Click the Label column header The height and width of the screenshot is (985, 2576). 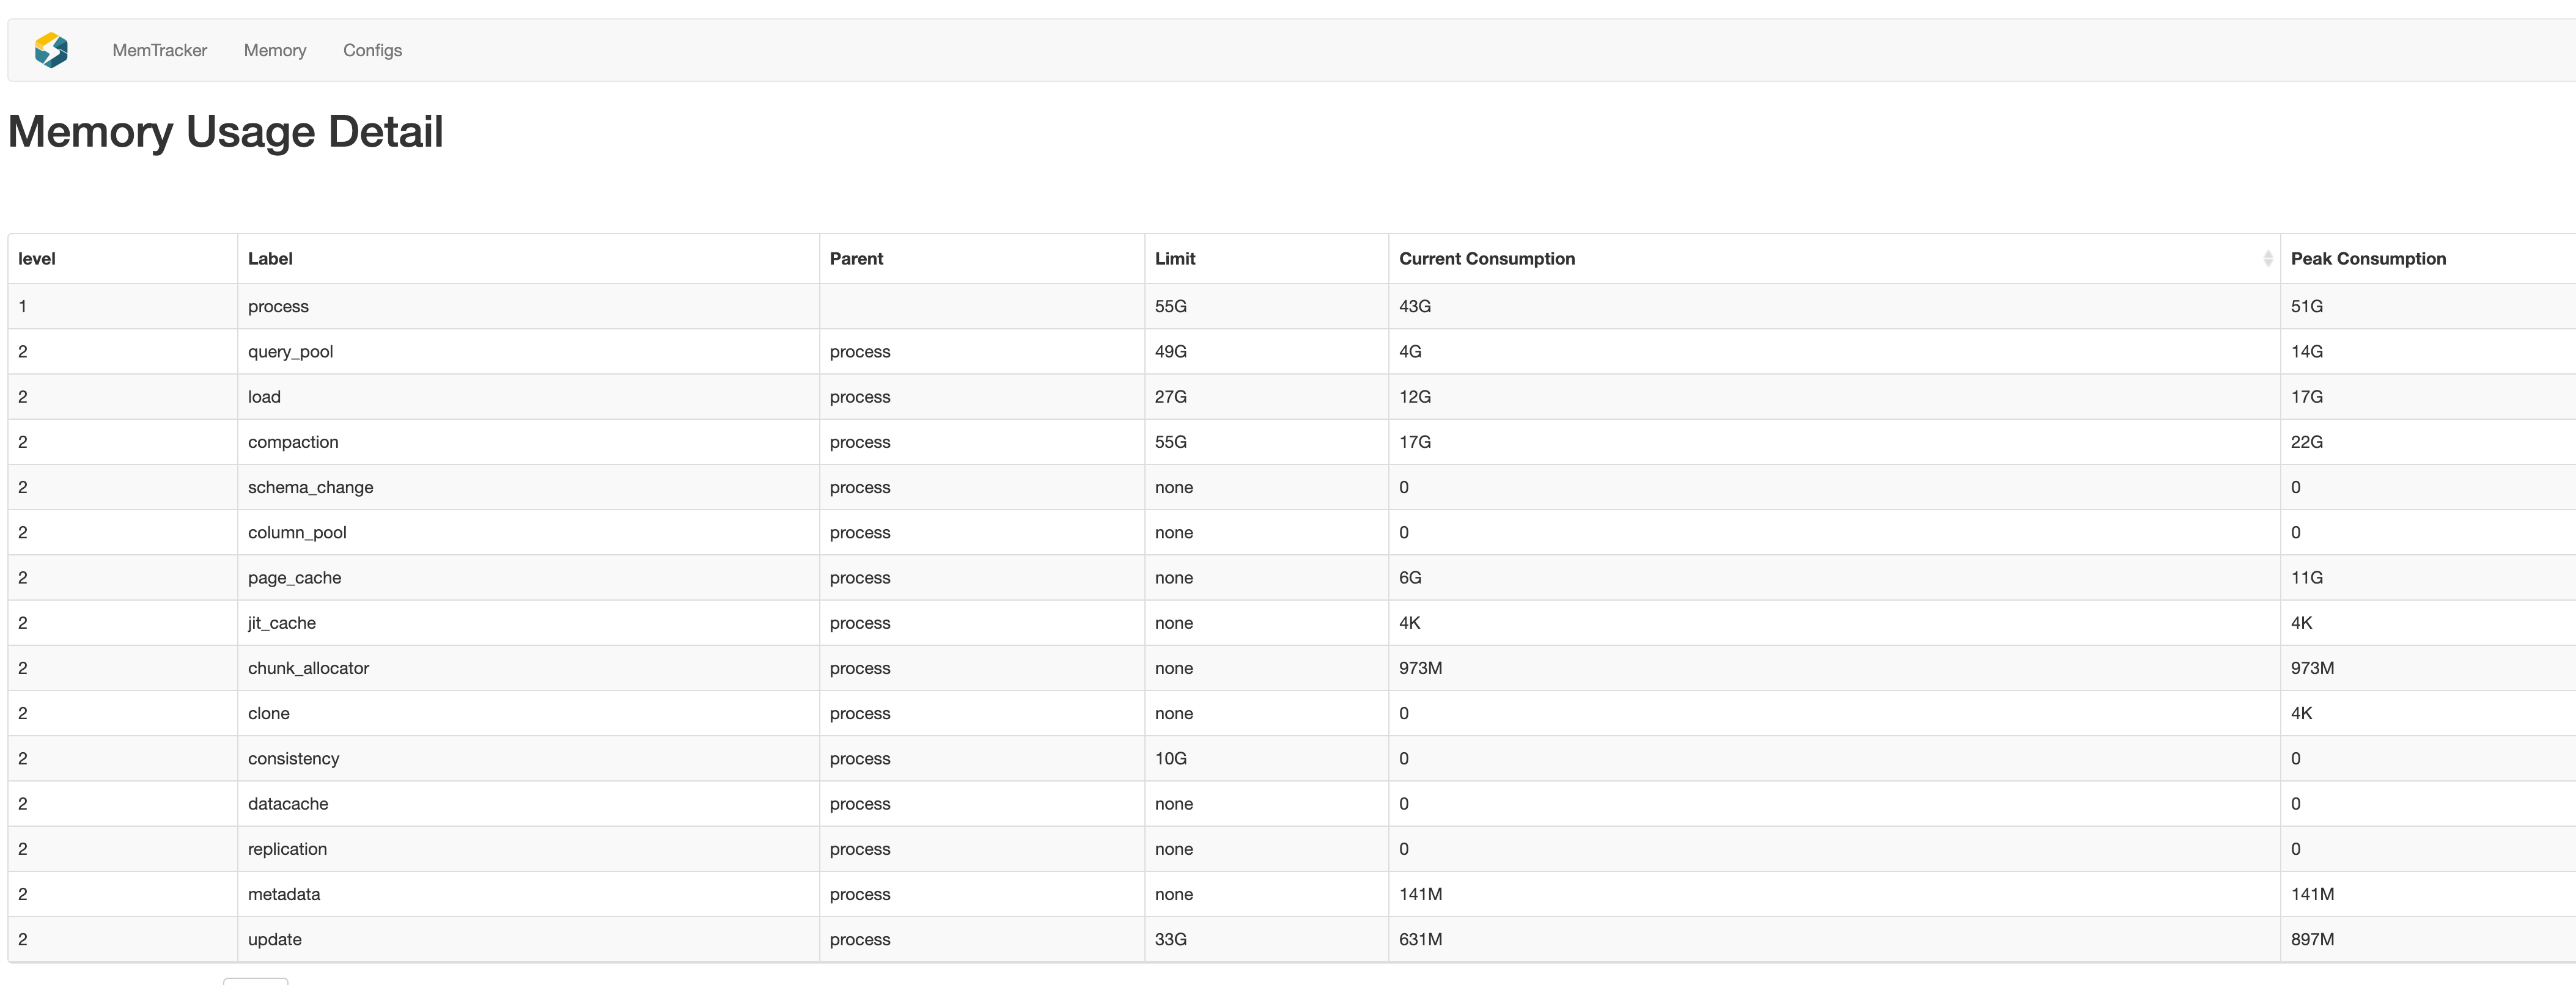[x=528, y=259]
